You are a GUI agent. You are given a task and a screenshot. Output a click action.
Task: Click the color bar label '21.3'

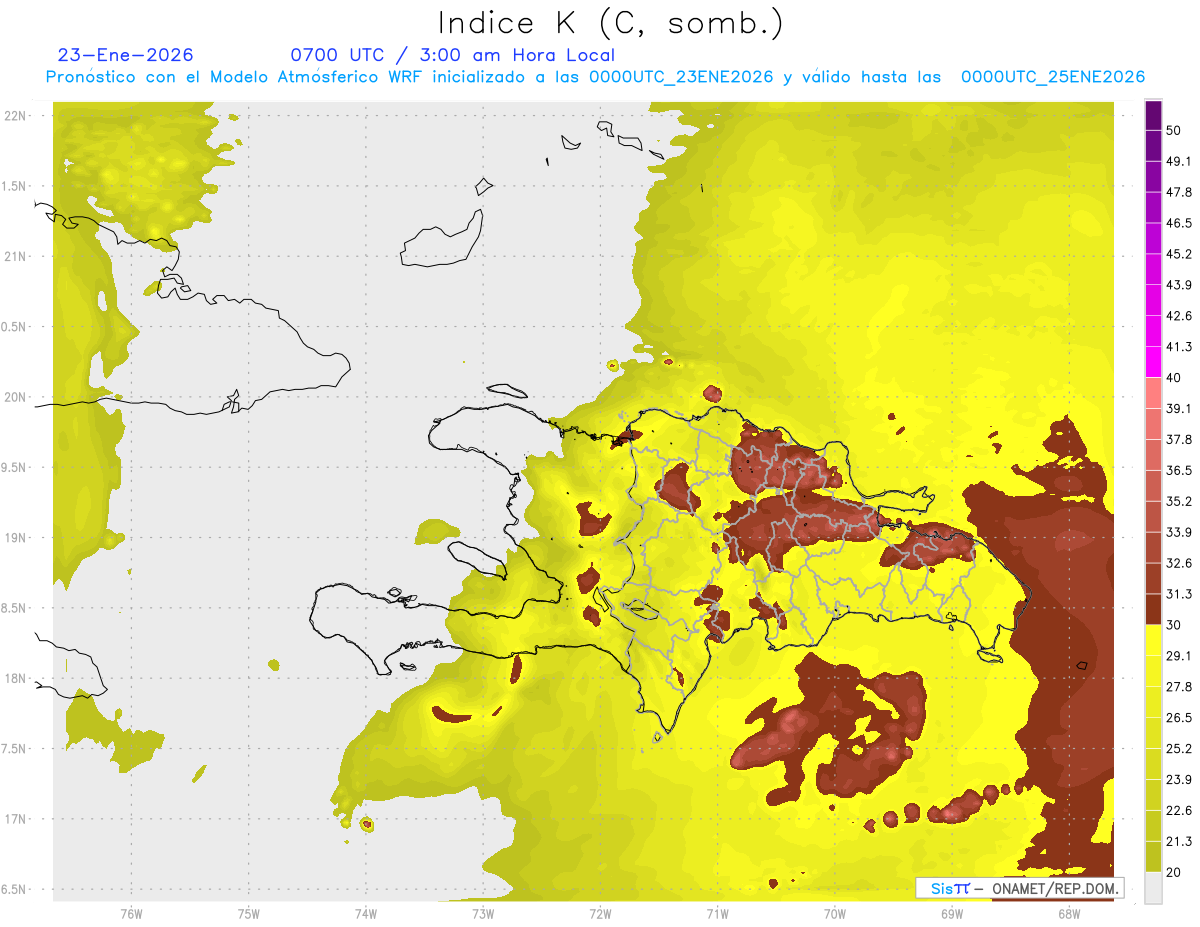pos(1179,842)
